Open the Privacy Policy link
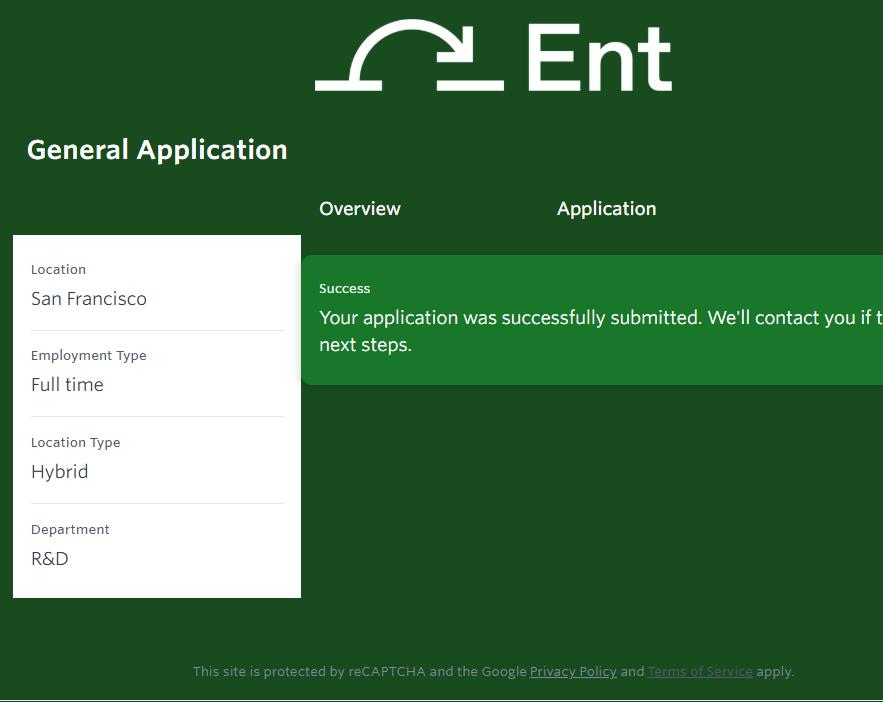Screen dimensions: 883x702 (573, 672)
